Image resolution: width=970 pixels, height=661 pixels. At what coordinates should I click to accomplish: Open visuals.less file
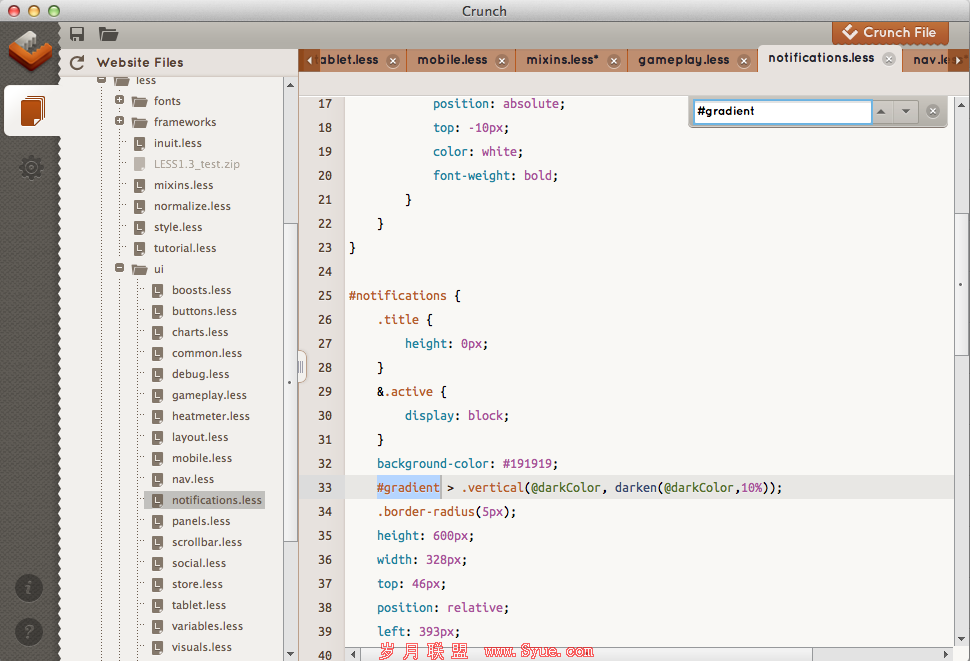(x=202, y=648)
